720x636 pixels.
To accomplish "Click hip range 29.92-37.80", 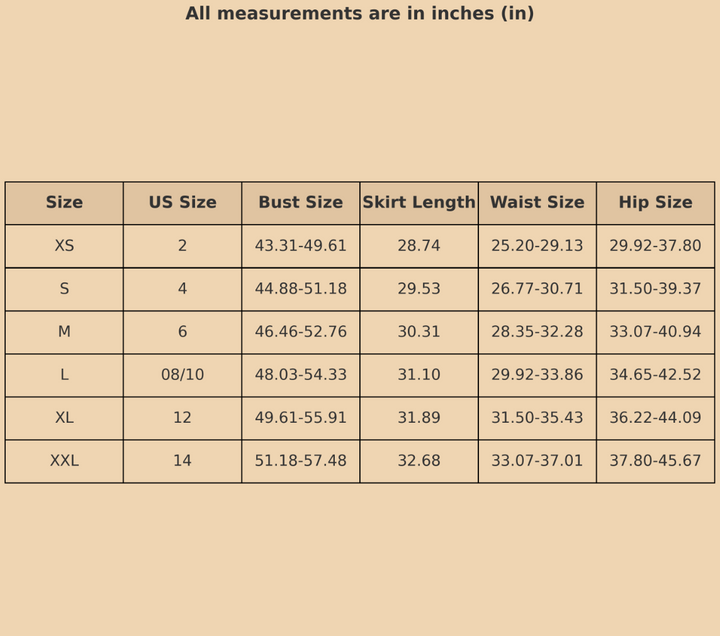I will click(655, 246).
